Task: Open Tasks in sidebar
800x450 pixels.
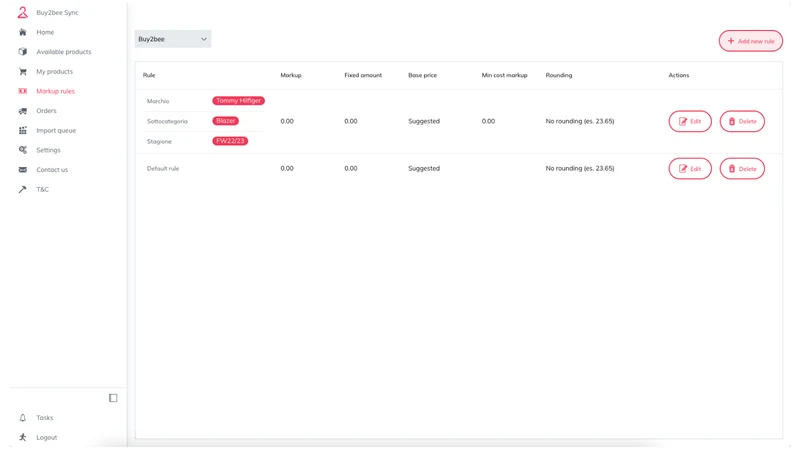Action: pos(44,418)
